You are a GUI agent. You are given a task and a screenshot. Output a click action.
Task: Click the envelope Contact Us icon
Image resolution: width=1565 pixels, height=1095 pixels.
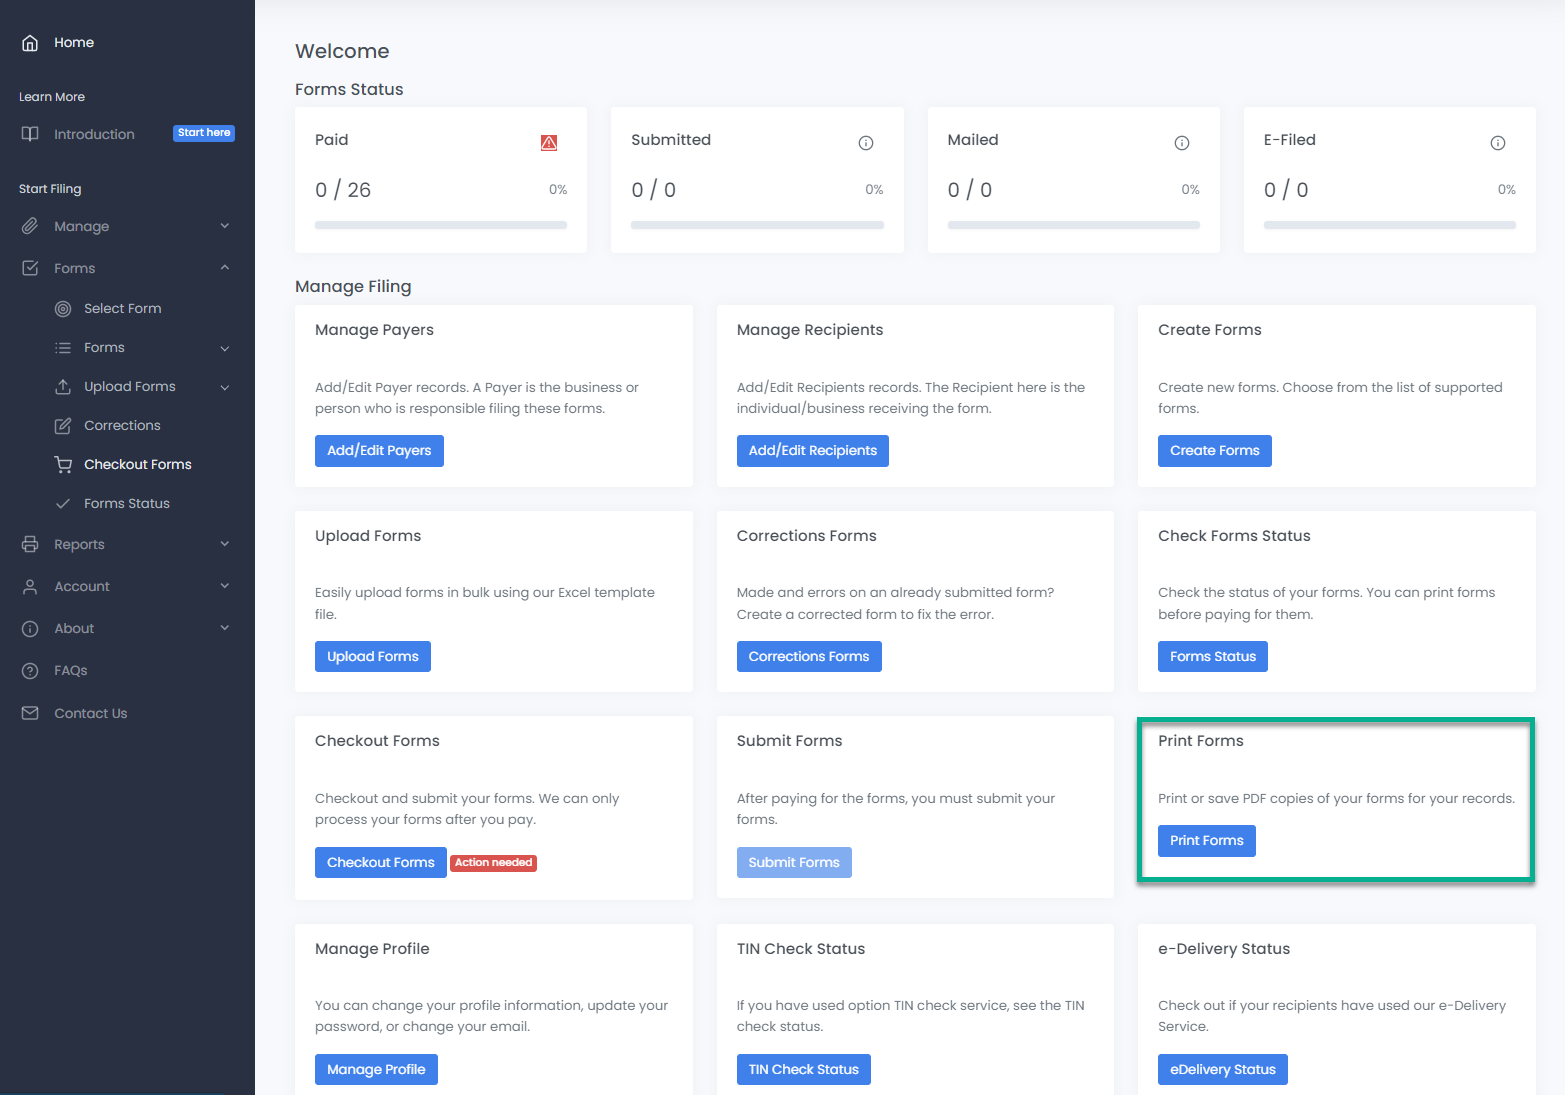(30, 713)
